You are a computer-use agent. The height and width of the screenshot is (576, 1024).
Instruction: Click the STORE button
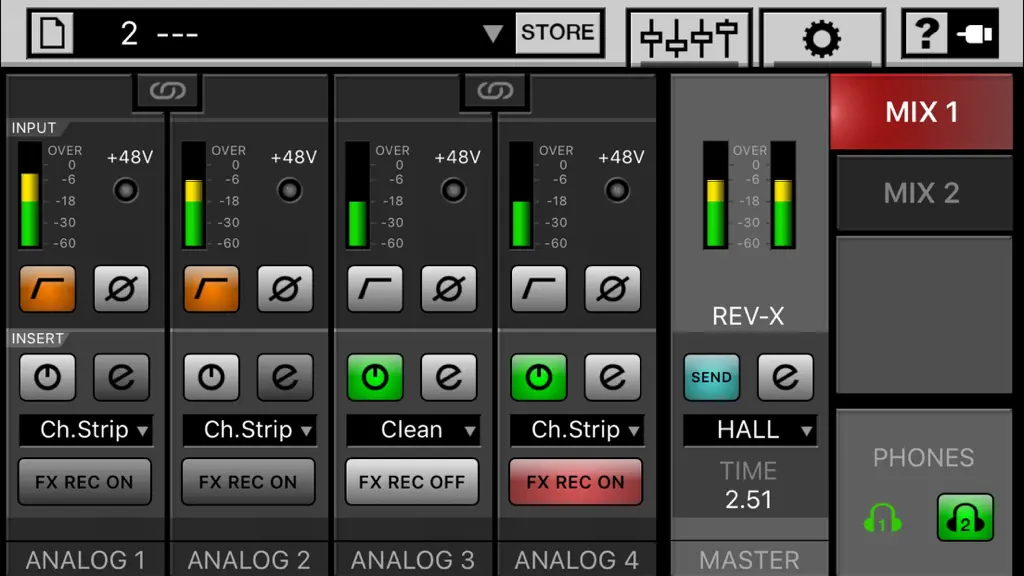click(x=558, y=32)
